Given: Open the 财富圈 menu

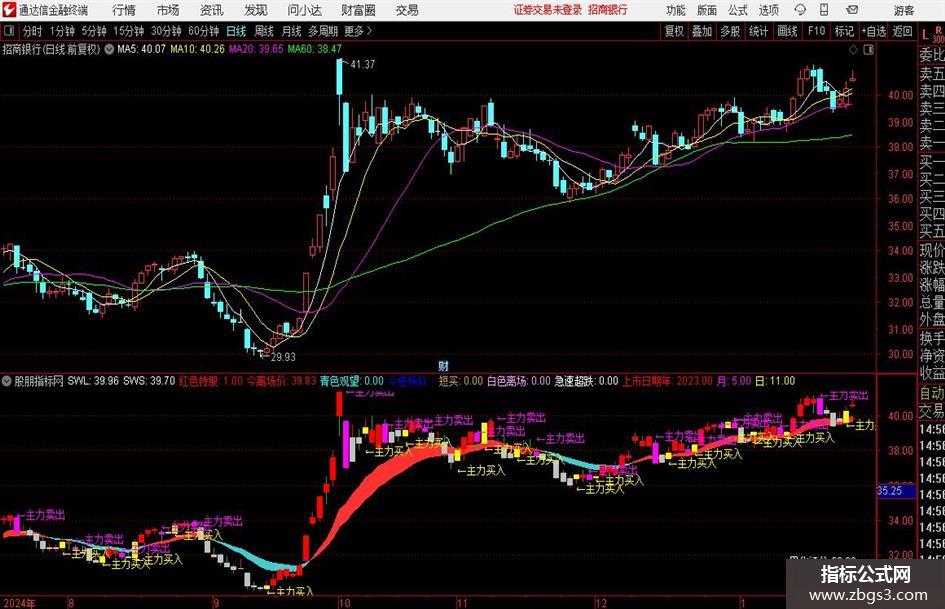Looking at the screenshot, I should (x=358, y=10).
